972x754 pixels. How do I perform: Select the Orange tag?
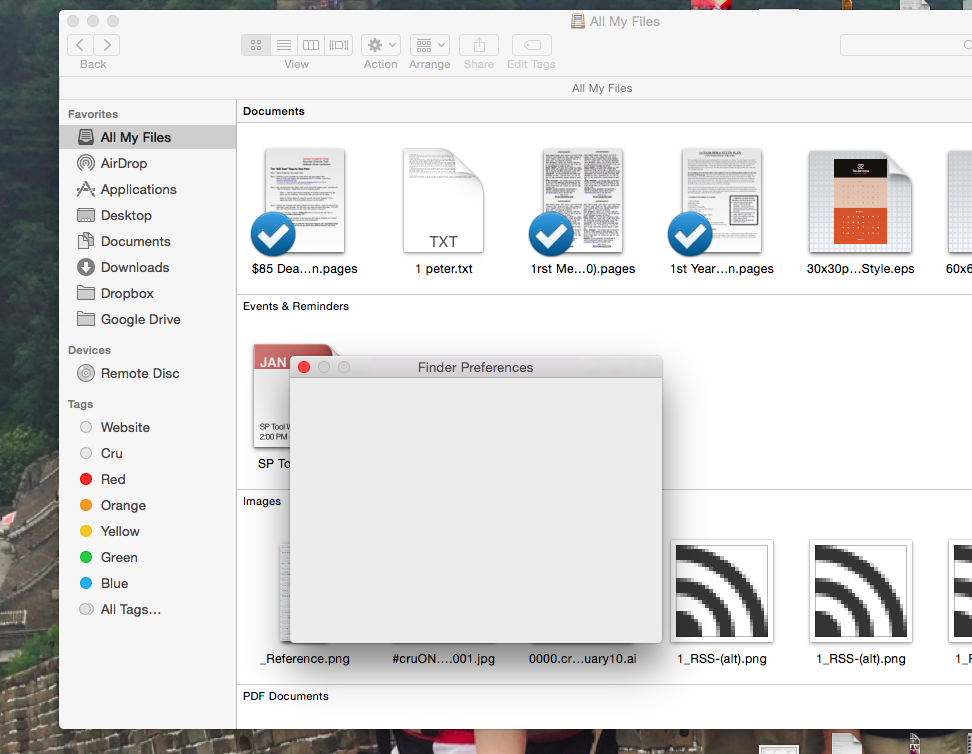[148, 505]
